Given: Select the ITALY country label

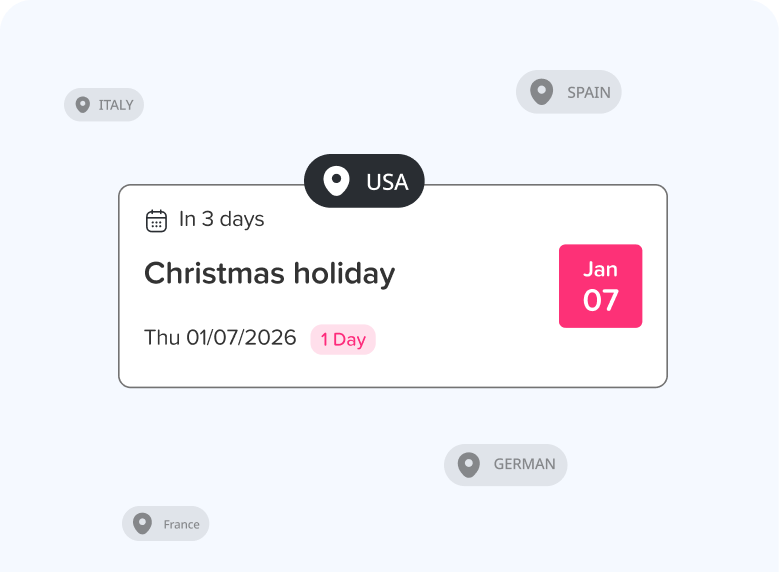Looking at the screenshot, I should point(116,105).
